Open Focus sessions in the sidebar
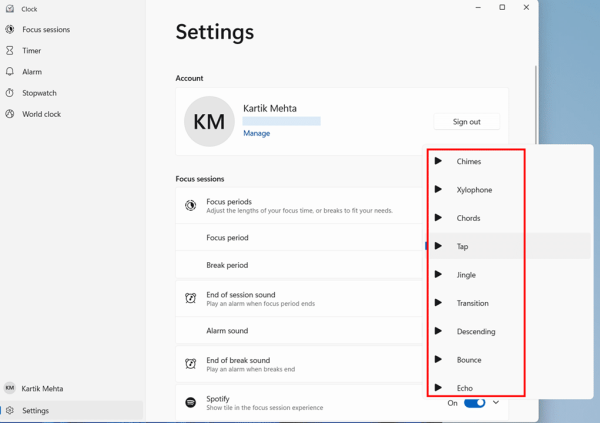The image size is (600, 423). 46,29
